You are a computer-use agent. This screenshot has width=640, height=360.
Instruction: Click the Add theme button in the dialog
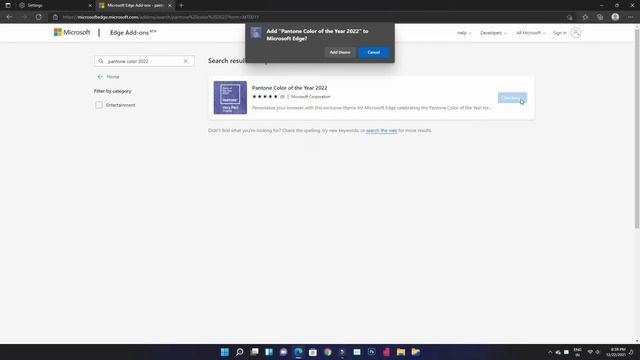[340, 52]
